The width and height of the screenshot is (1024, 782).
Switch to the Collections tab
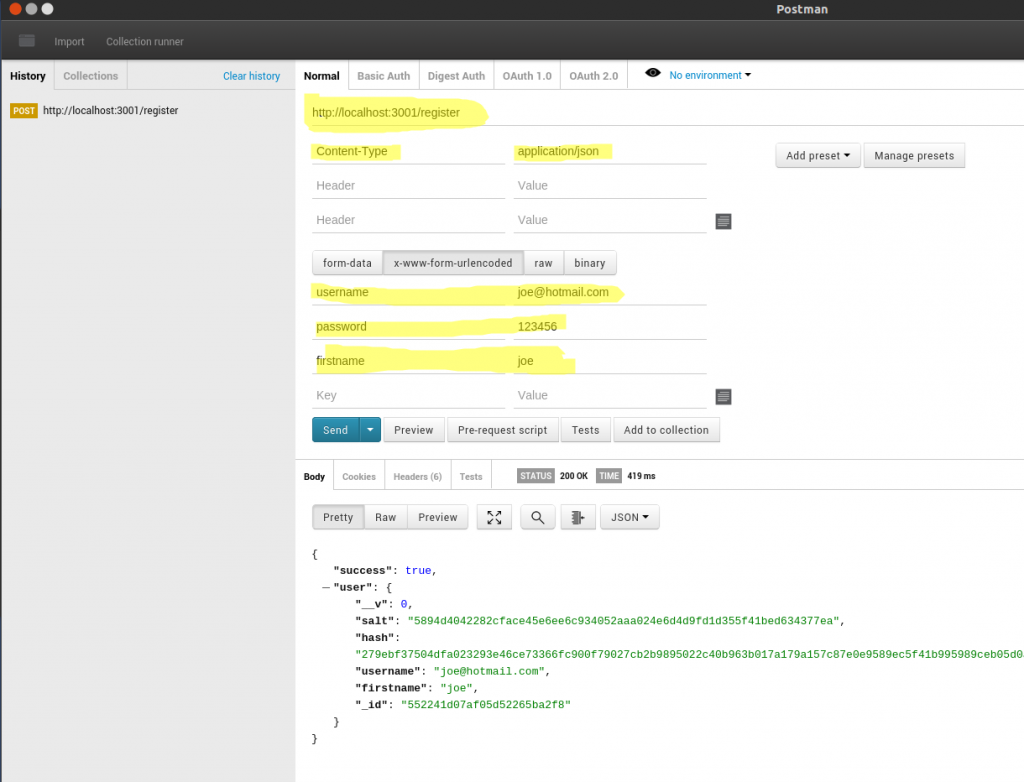pos(91,76)
